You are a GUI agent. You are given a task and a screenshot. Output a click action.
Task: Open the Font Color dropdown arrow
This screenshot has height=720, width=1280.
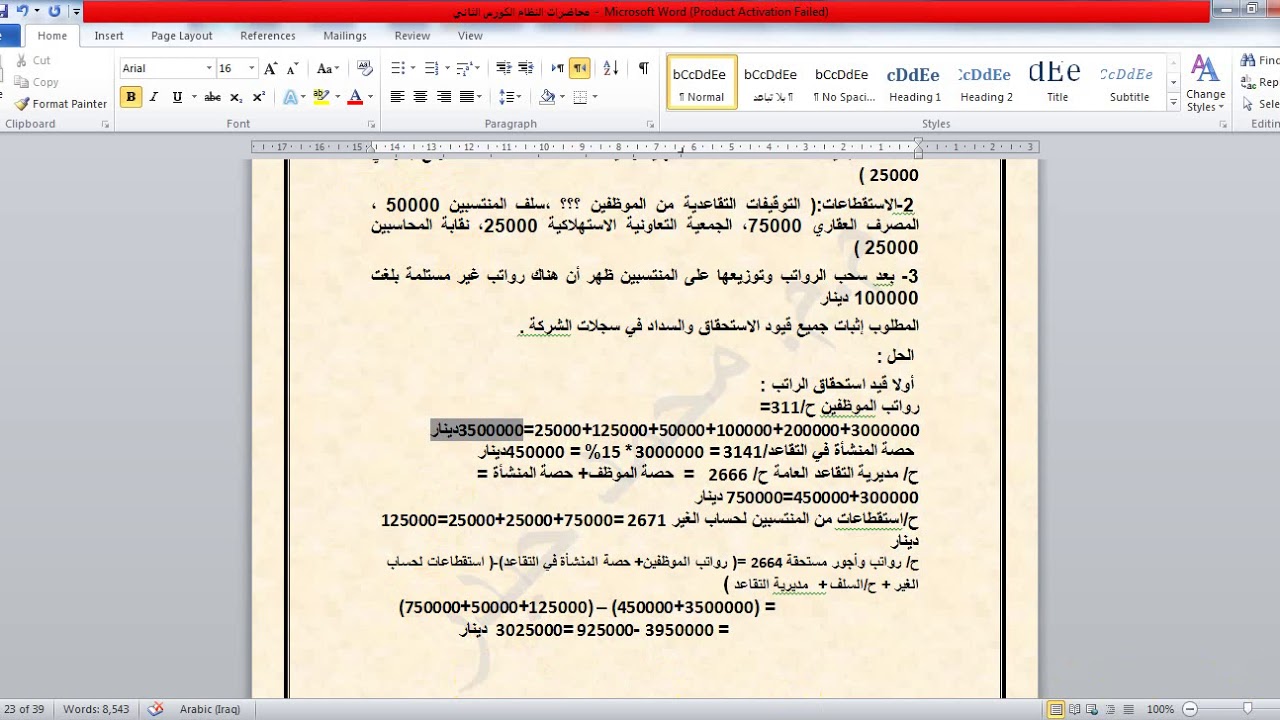370,97
